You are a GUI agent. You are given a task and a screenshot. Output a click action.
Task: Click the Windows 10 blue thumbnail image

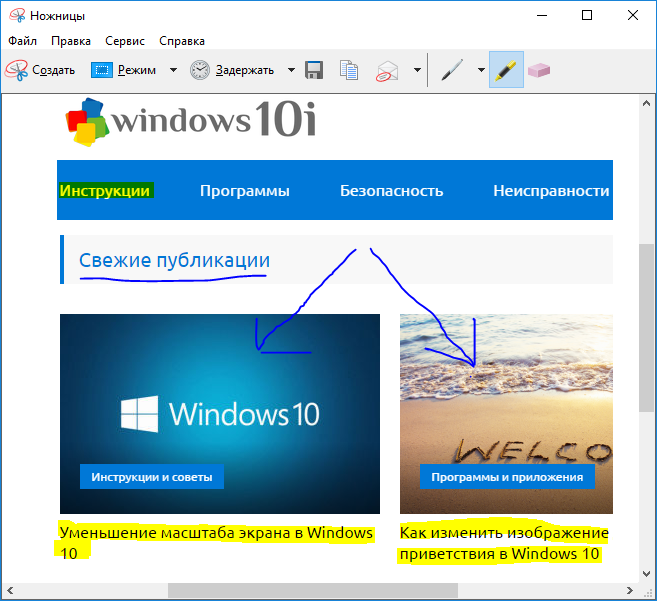click(x=219, y=414)
